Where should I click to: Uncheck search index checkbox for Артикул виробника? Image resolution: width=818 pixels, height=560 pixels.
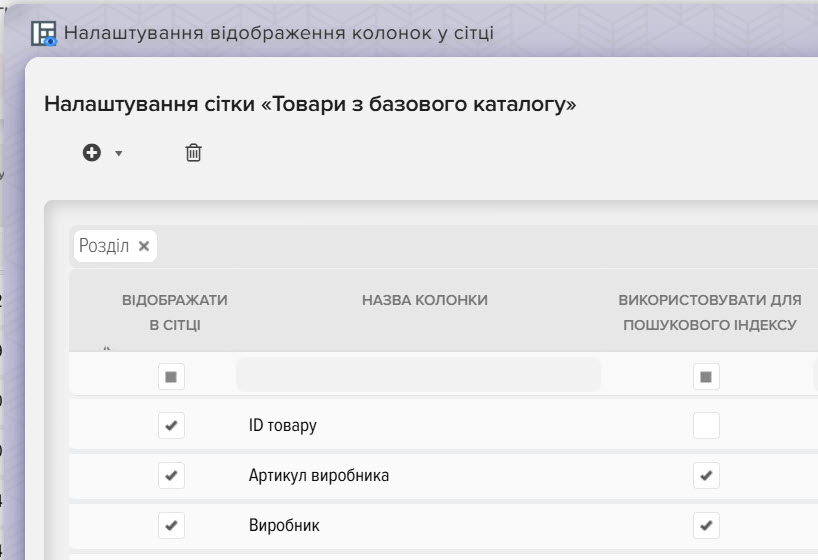[706, 475]
